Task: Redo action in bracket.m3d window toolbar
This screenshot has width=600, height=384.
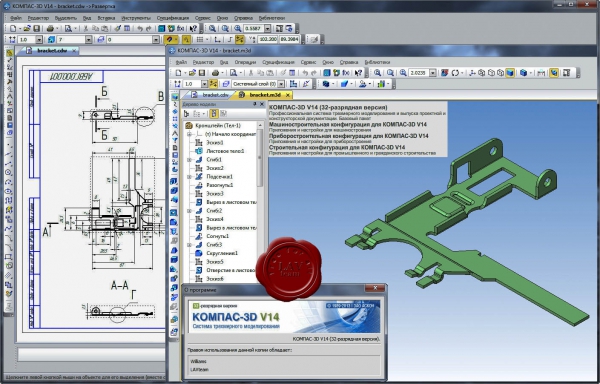Action: (x=314, y=73)
